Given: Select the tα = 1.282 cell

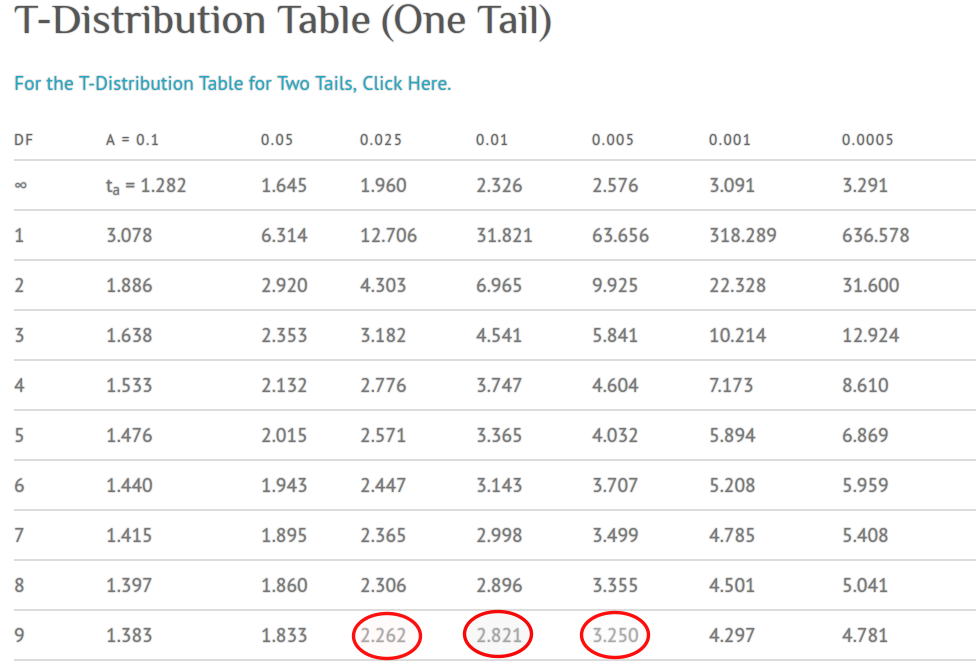Looking at the screenshot, I should point(146,186).
